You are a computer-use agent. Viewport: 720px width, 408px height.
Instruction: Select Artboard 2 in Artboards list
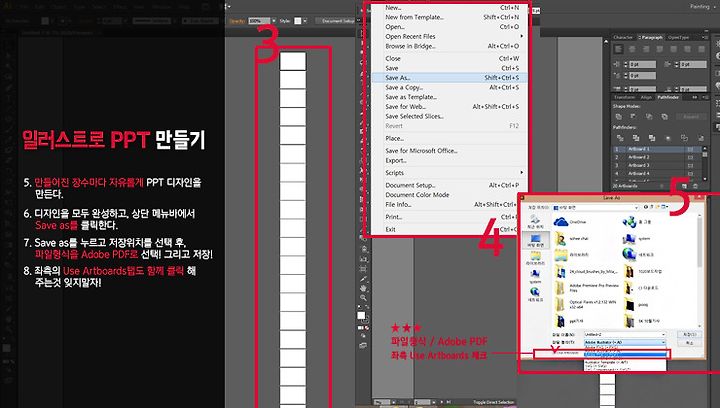pyautogui.click(x=657, y=157)
